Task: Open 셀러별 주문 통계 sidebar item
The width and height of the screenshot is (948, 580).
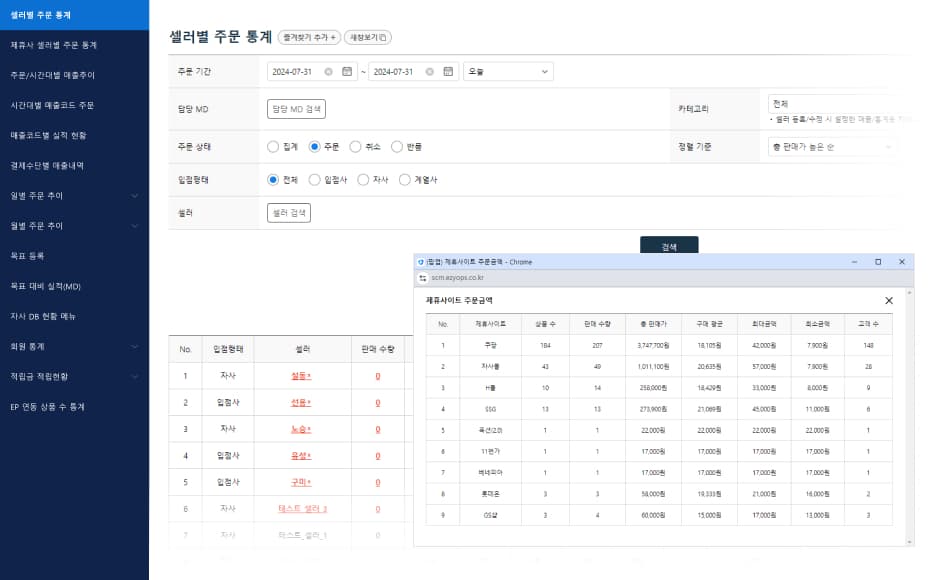Action: click(74, 15)
